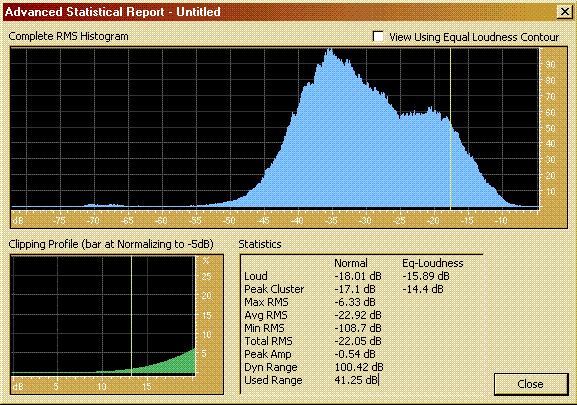Click the Normal column header
The image size is (577, 405).
point(351,263)
